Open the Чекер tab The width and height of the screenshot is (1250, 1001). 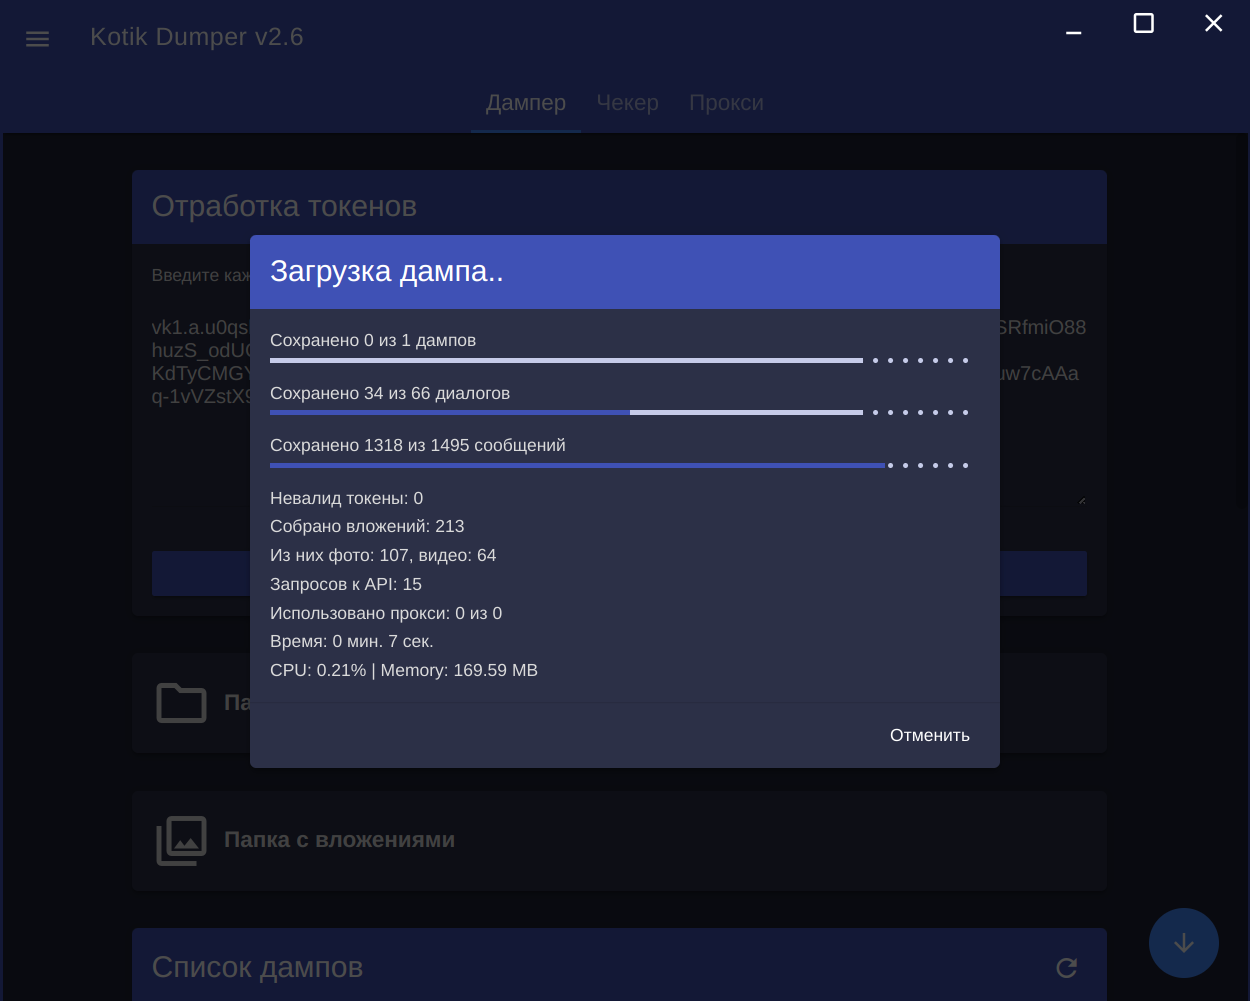pos(628,103)
